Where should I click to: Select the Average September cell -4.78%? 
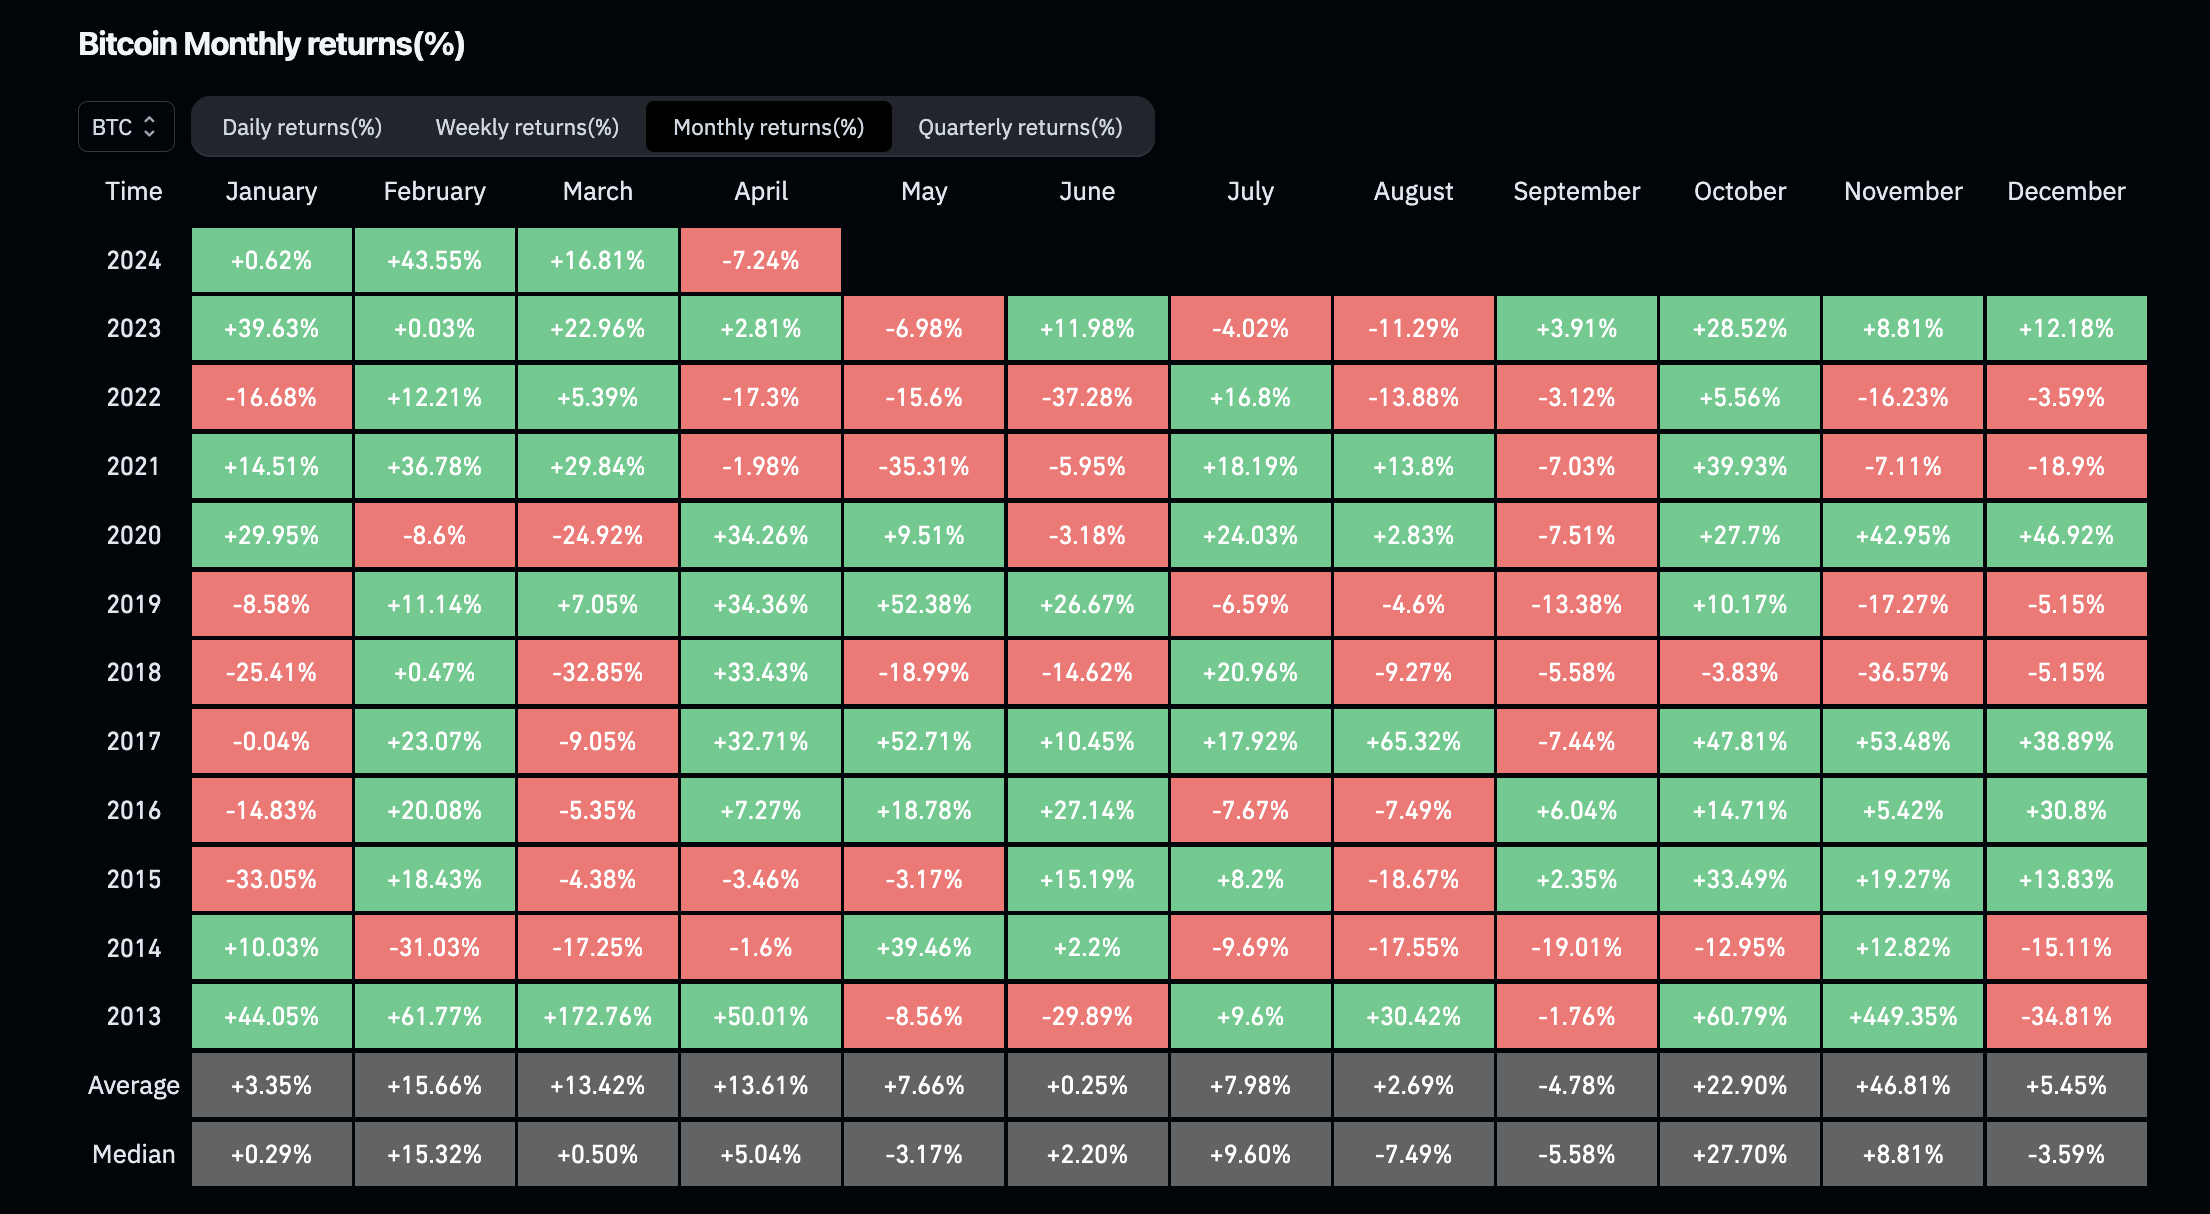point(1577,1085)
